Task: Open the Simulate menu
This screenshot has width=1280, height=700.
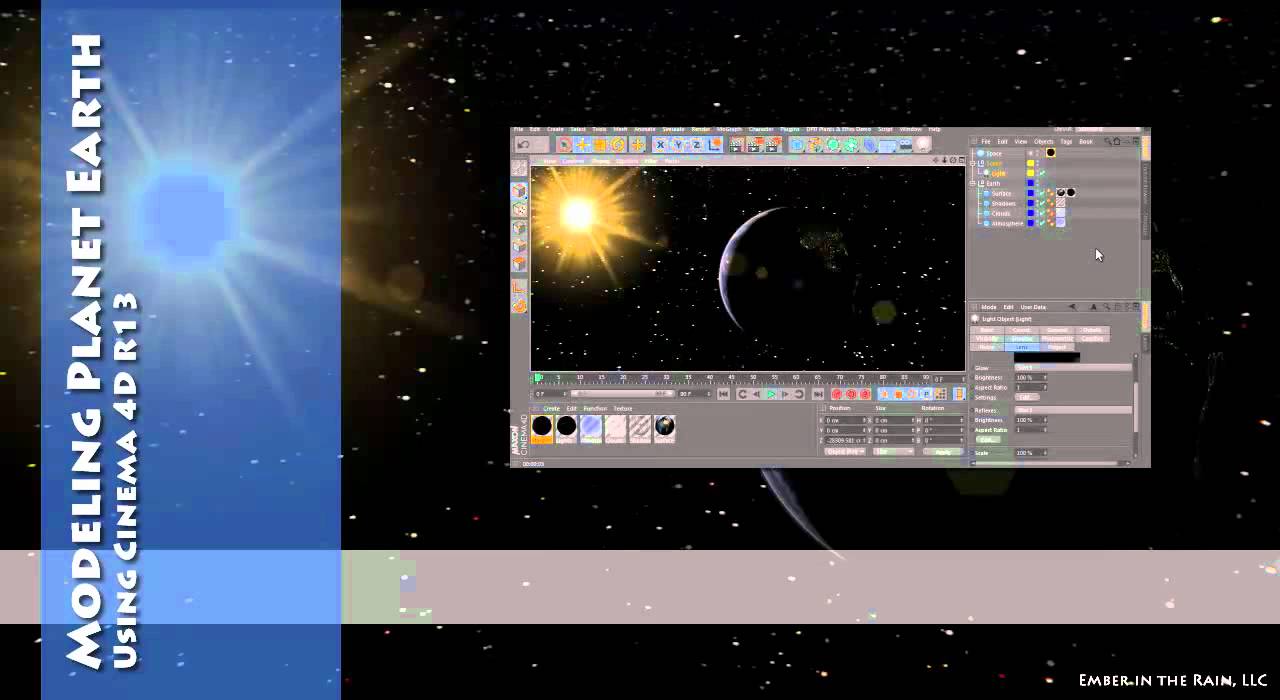Action: pyautogui.click(x=674, y=129)
